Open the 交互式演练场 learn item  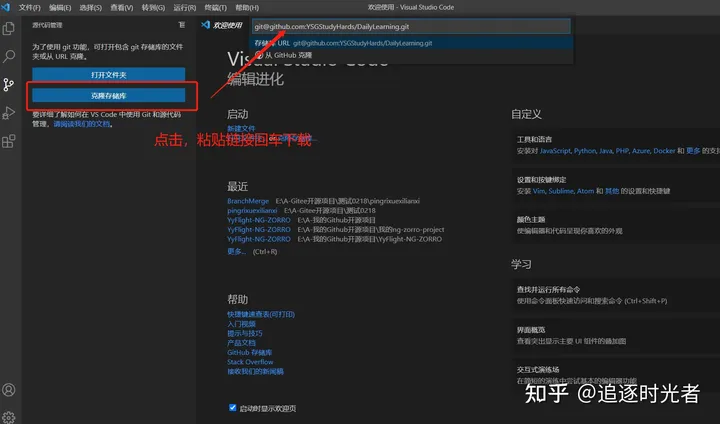coord(615,375)
